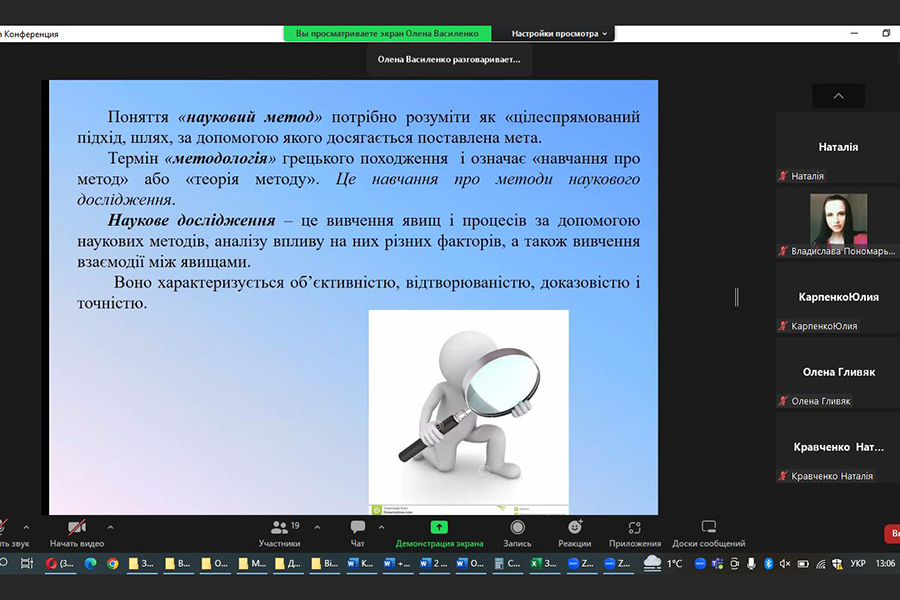Image resolution: width=900 pixels, height=600 pixels.
Task: Click muted mic icon beside Кравченко Наталія label
Action: pos(783,475)
